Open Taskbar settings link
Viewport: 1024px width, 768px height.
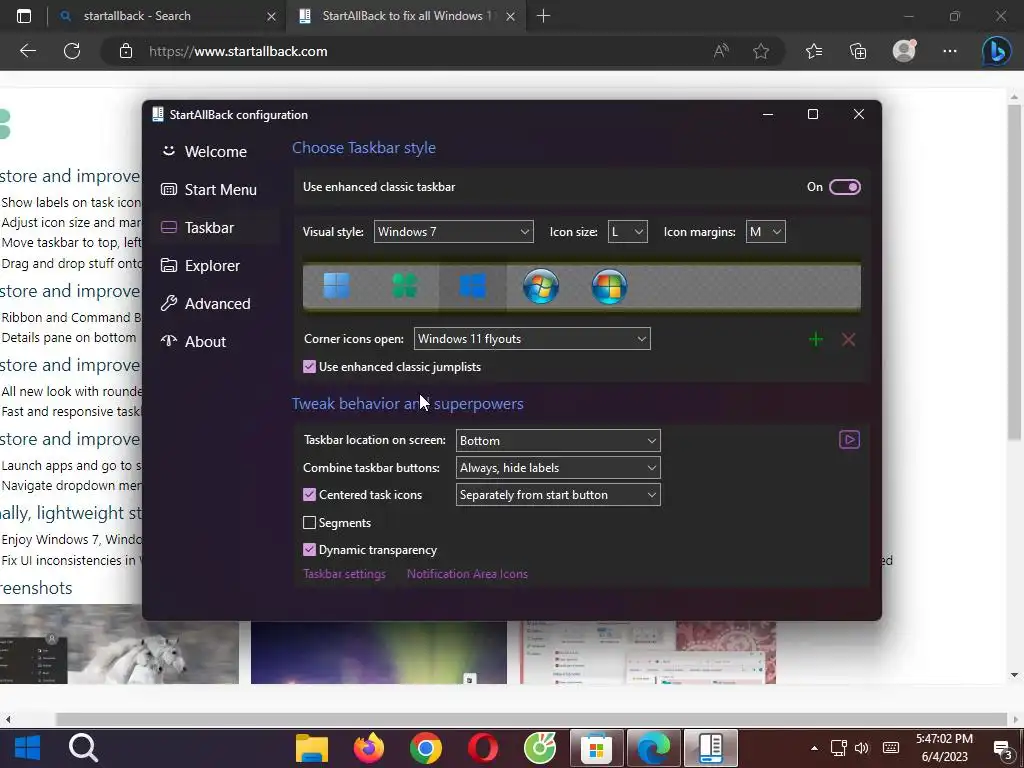(344, 573)
